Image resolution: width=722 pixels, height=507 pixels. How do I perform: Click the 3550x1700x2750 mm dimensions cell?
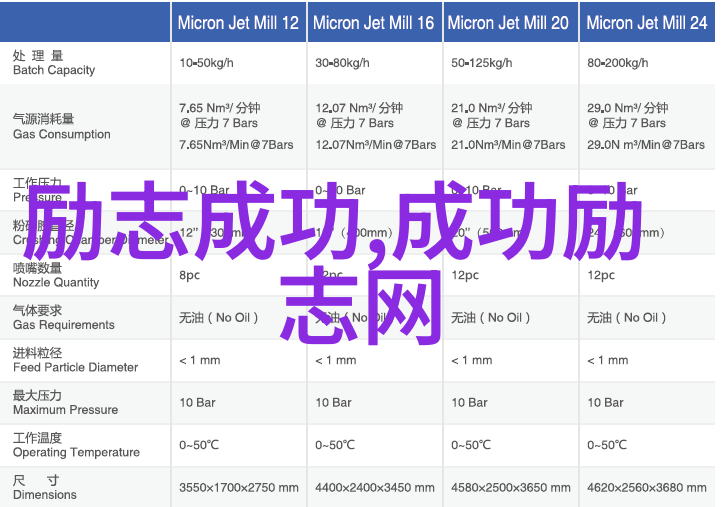pyautogui.click(x=239, y=487)
